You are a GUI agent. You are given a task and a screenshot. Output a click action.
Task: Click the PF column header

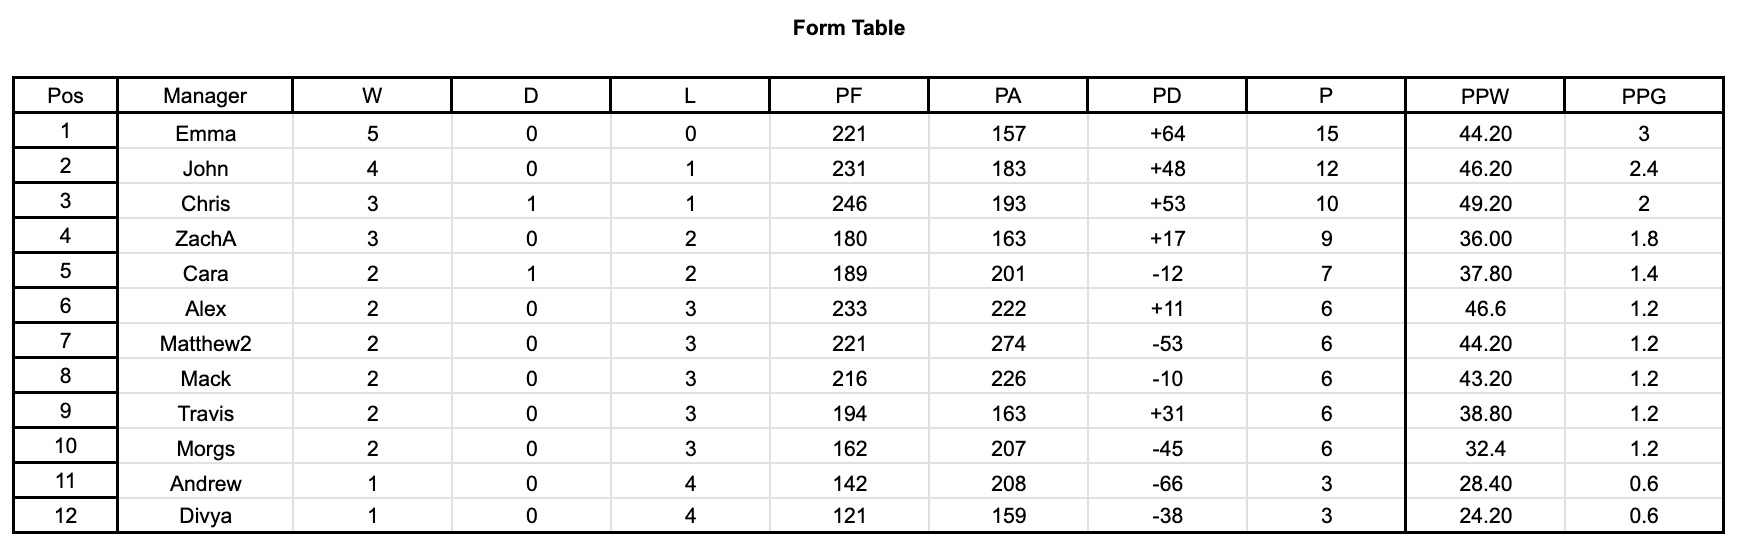(849, 96)
